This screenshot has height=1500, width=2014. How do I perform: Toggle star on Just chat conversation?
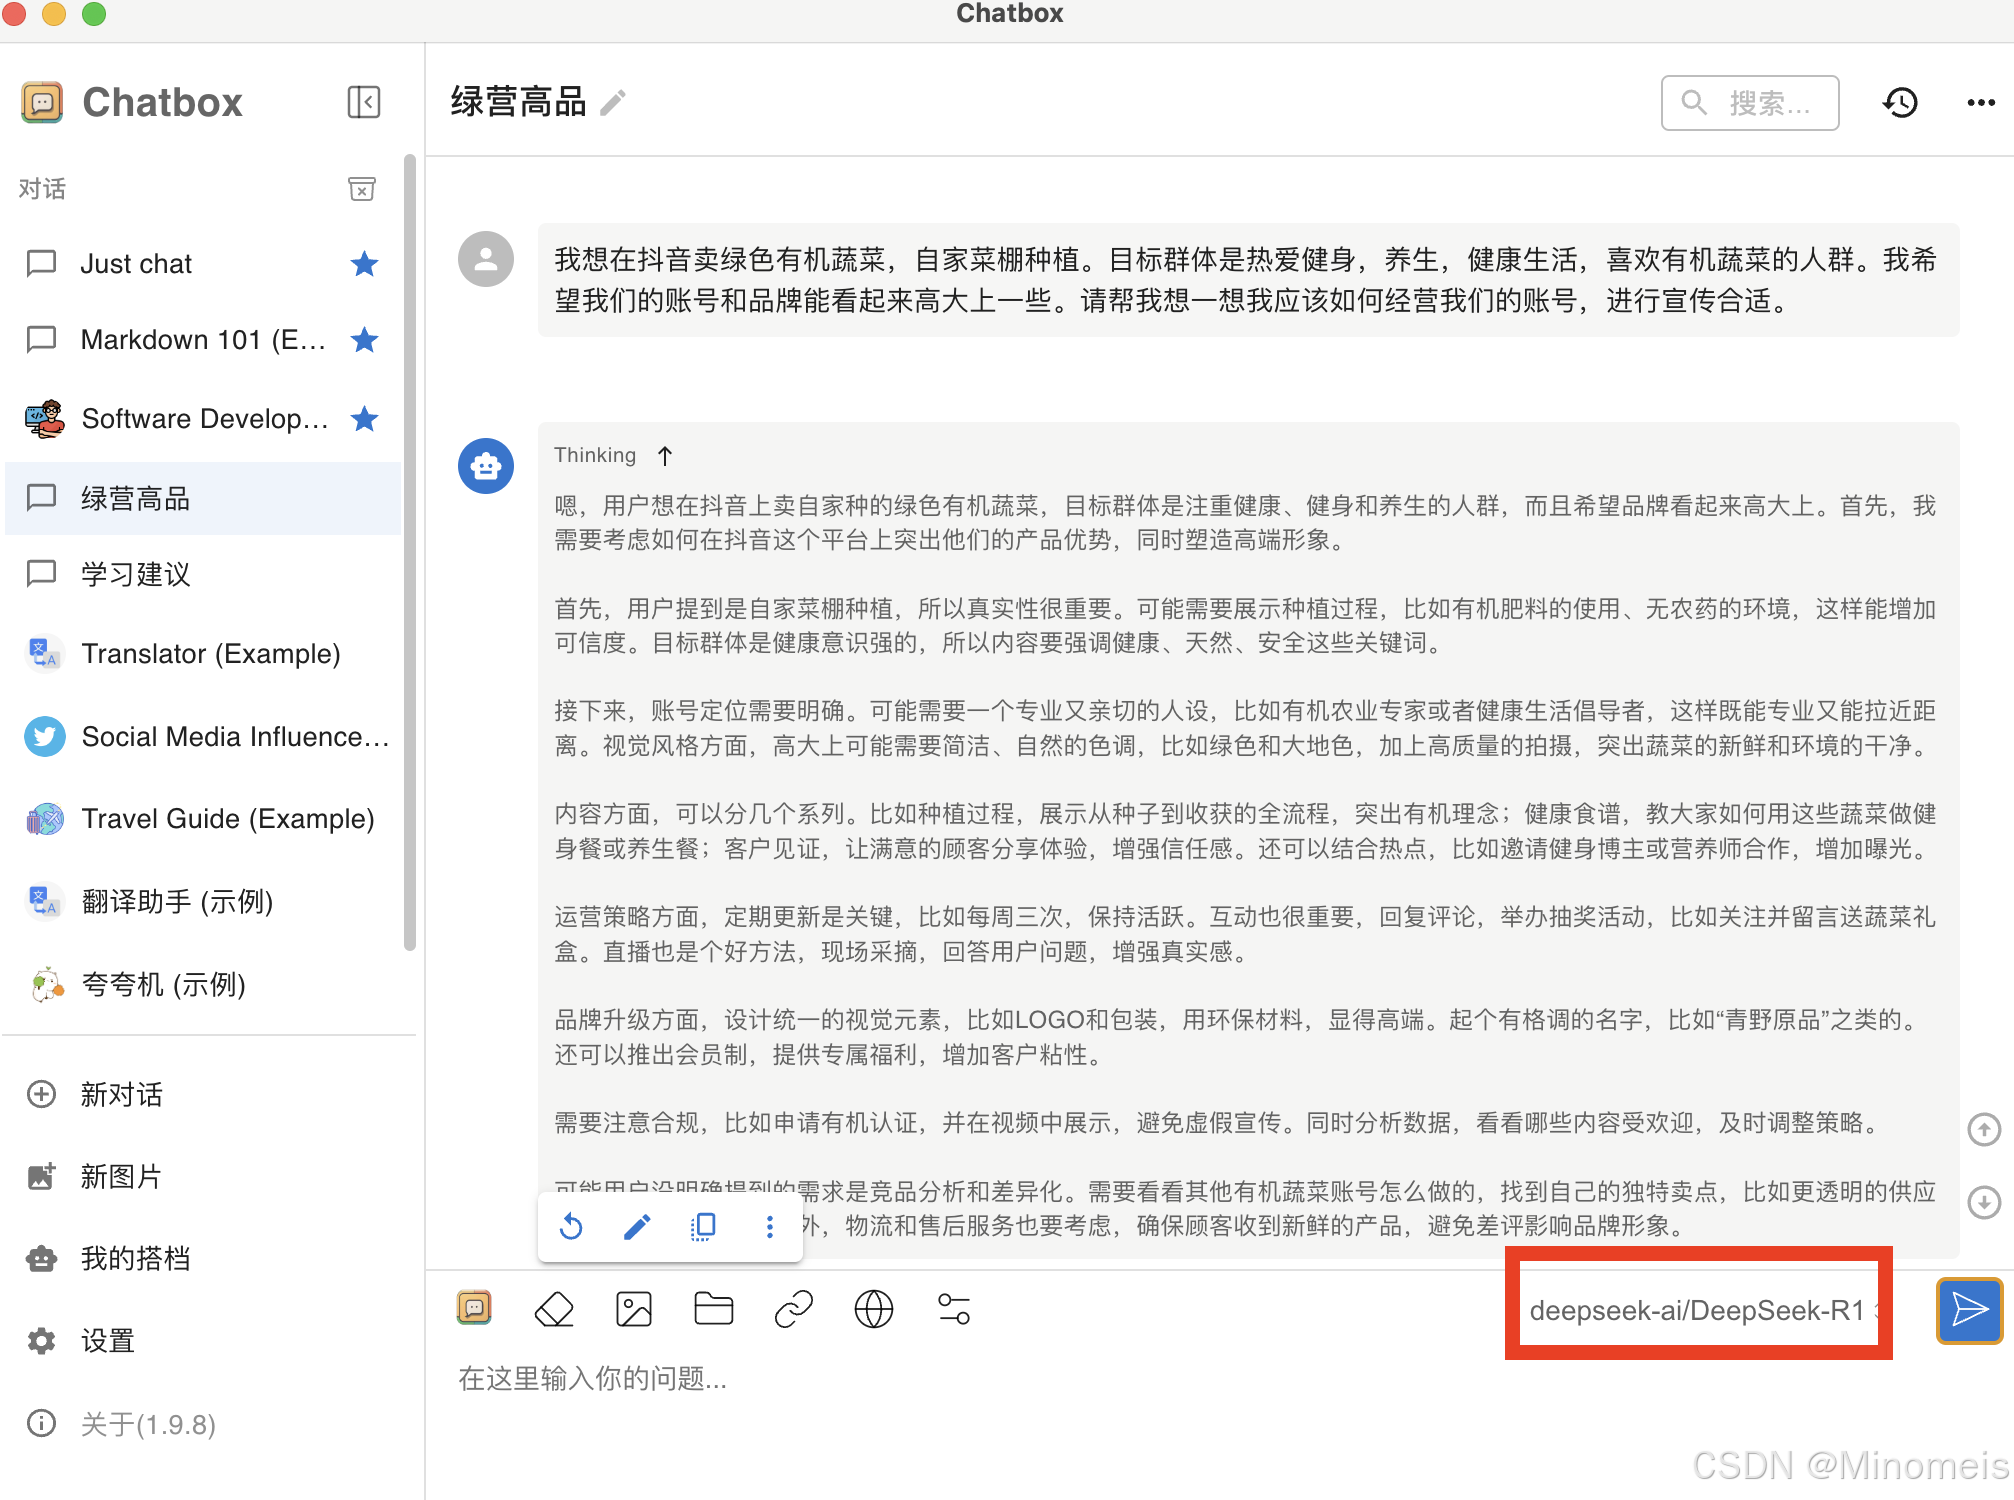364,264
